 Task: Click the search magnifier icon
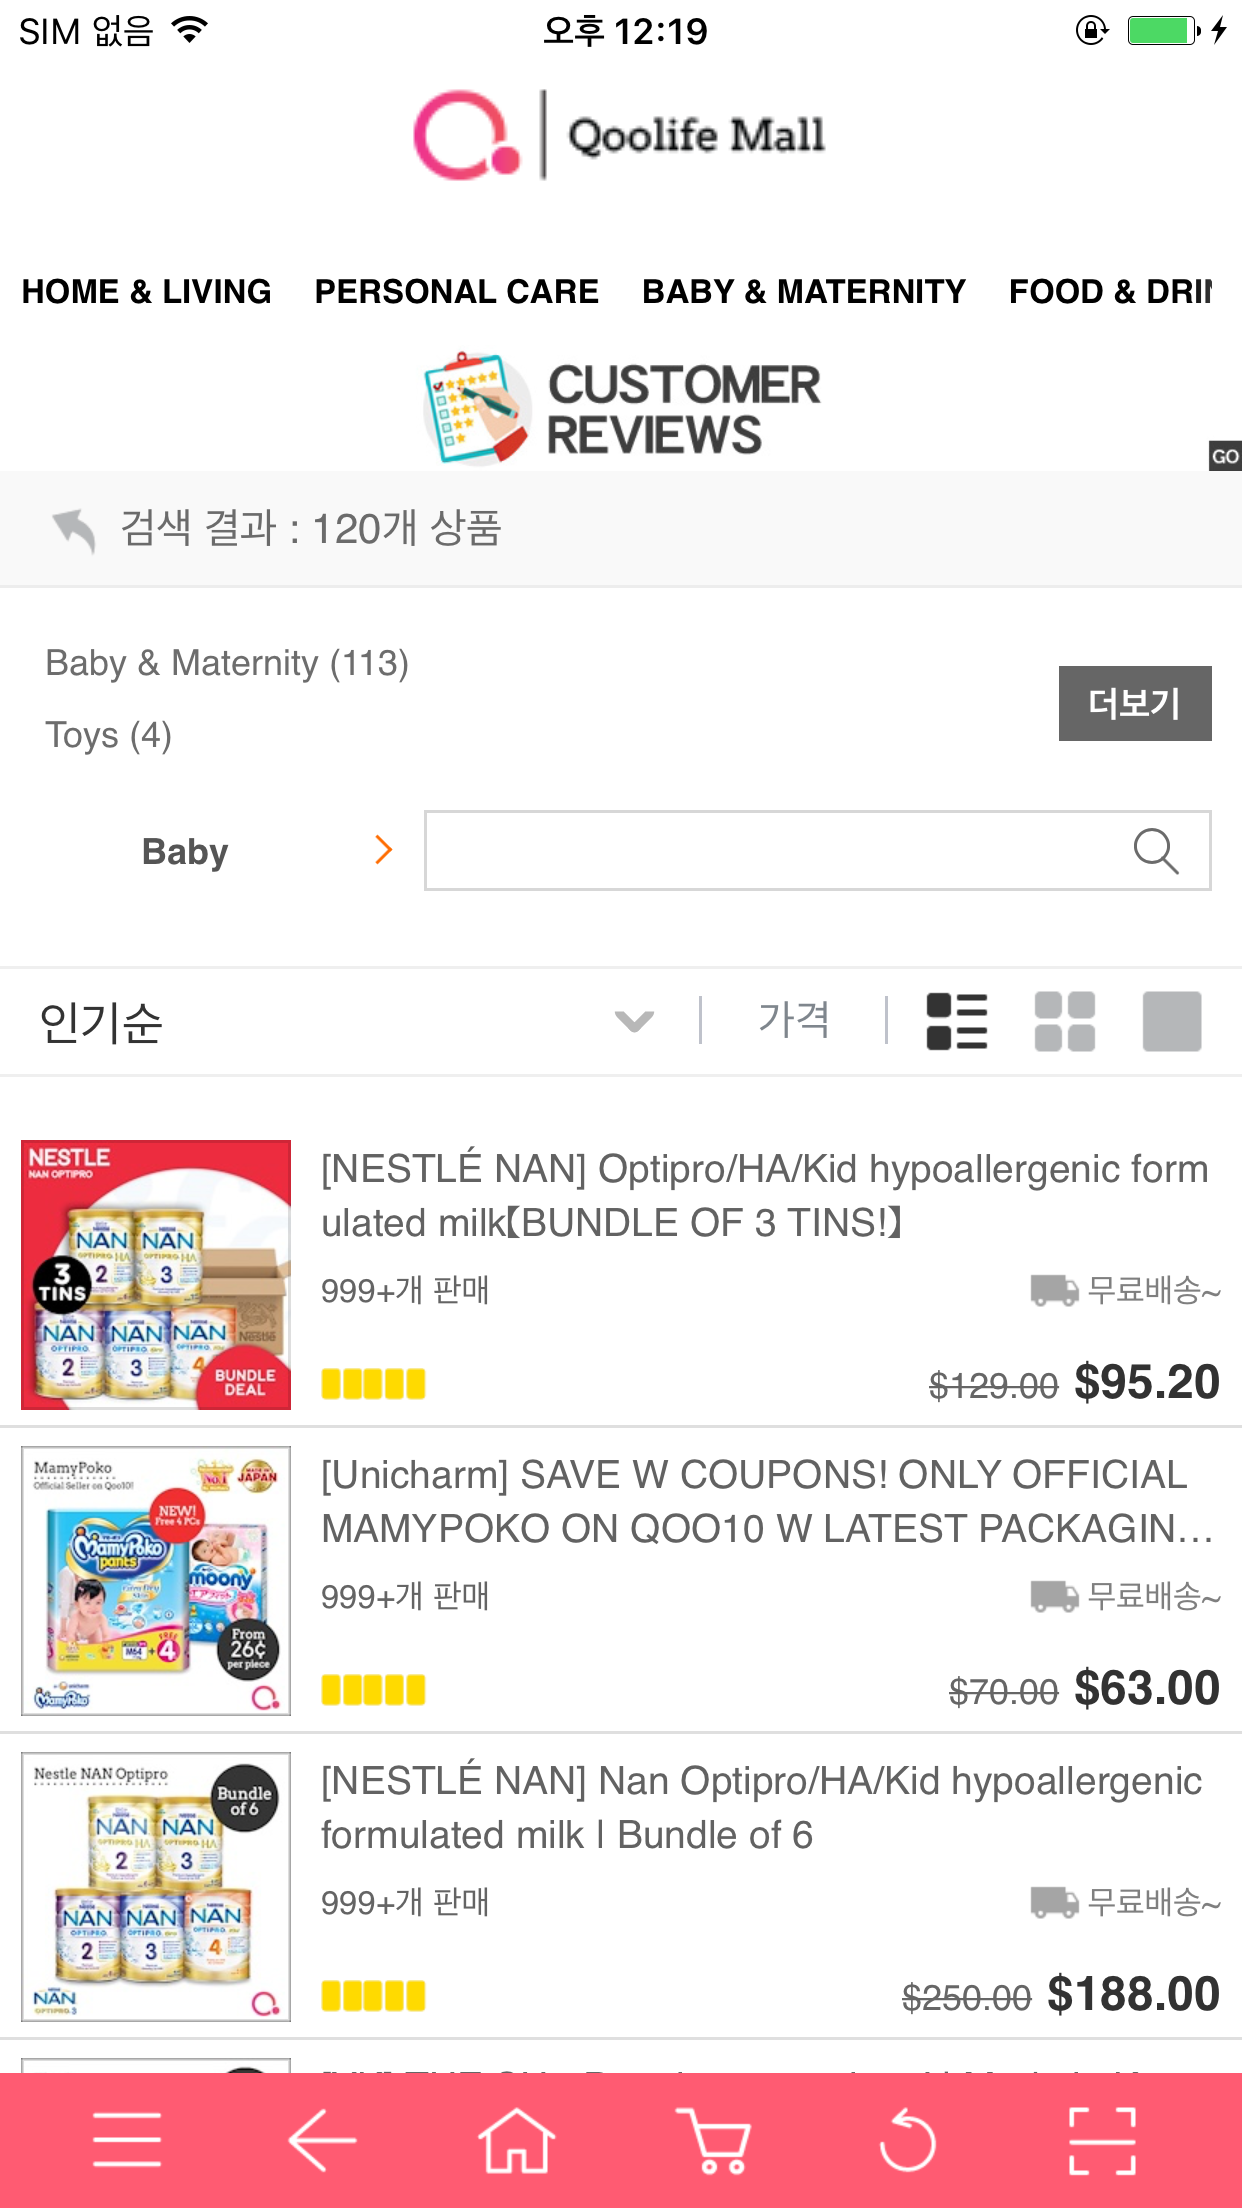(x=1155, y=851)
